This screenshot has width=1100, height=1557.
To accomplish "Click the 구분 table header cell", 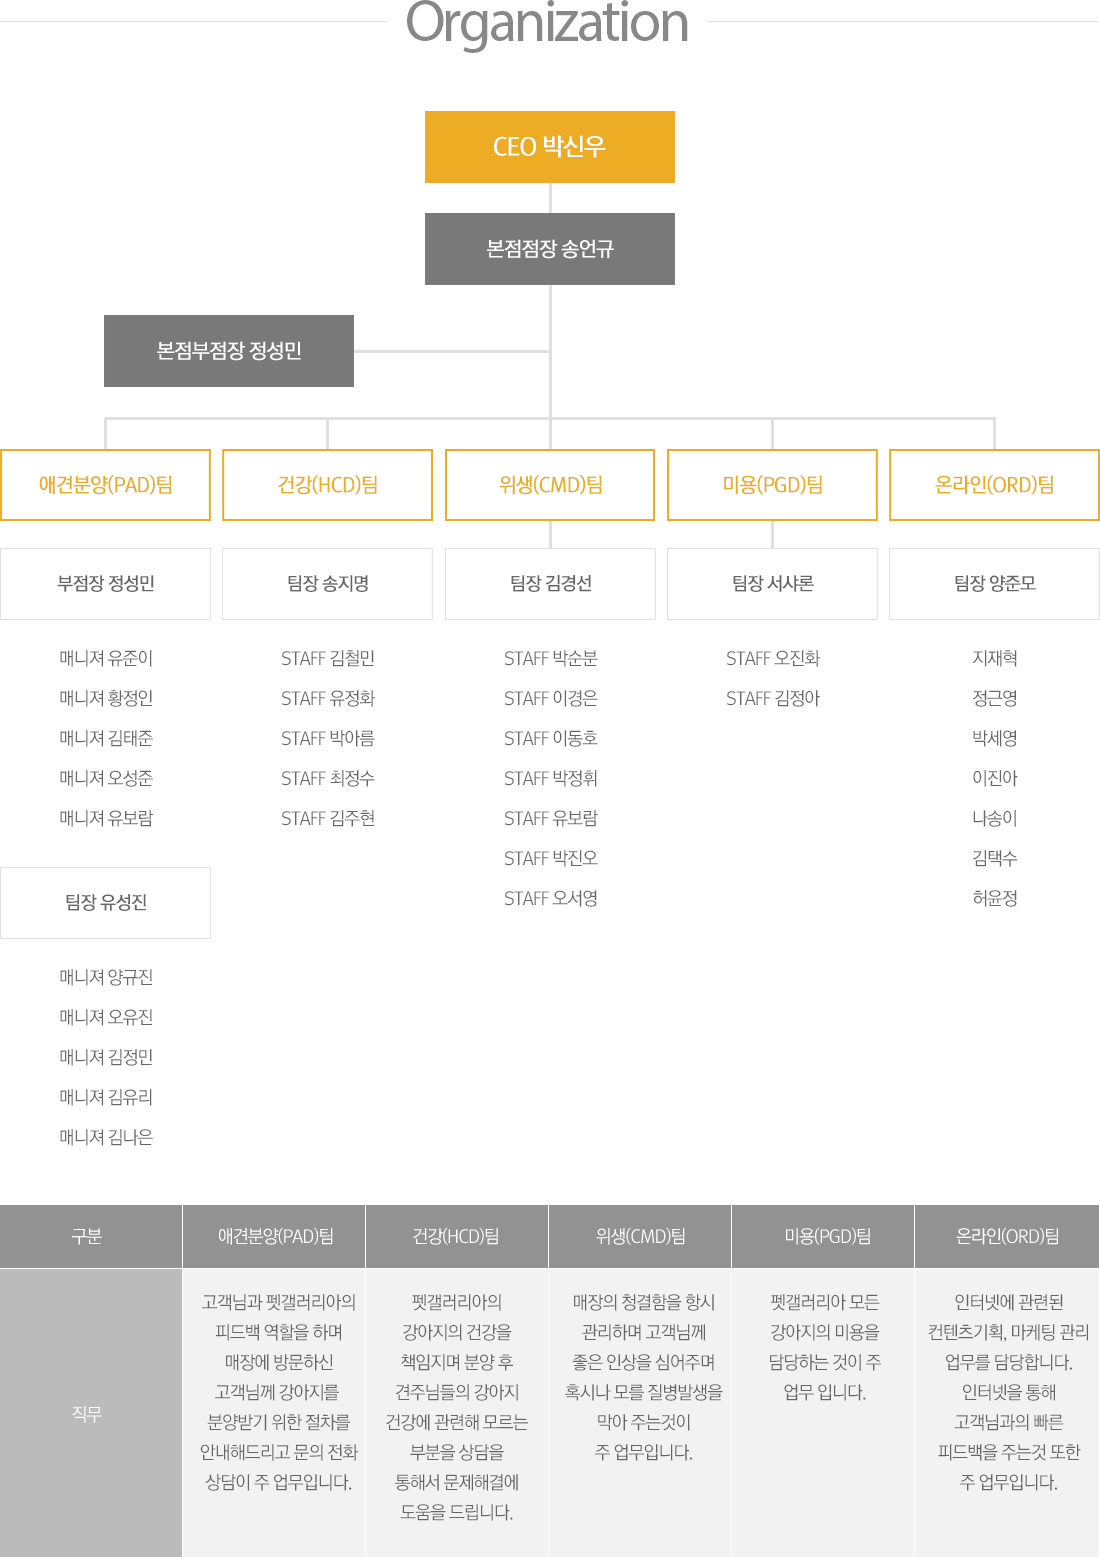I will point(87,1237).
